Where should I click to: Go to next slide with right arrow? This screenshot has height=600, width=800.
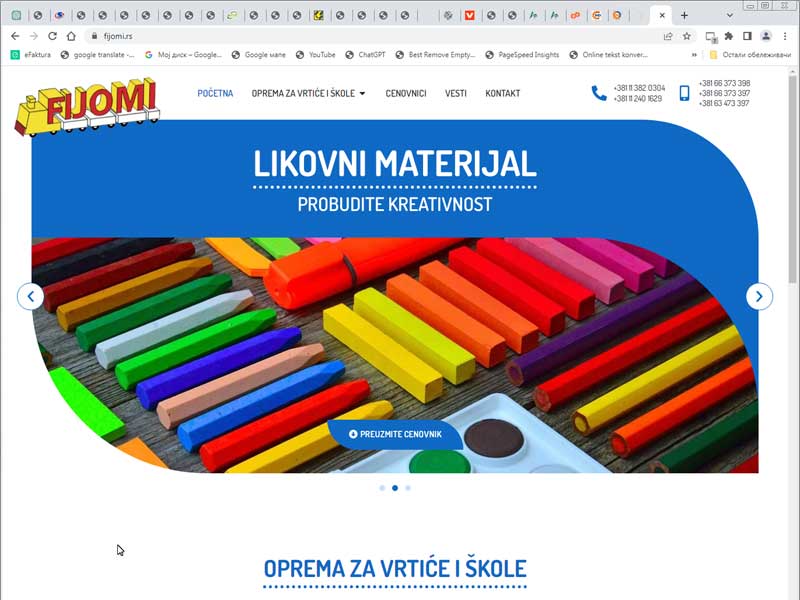759,296
